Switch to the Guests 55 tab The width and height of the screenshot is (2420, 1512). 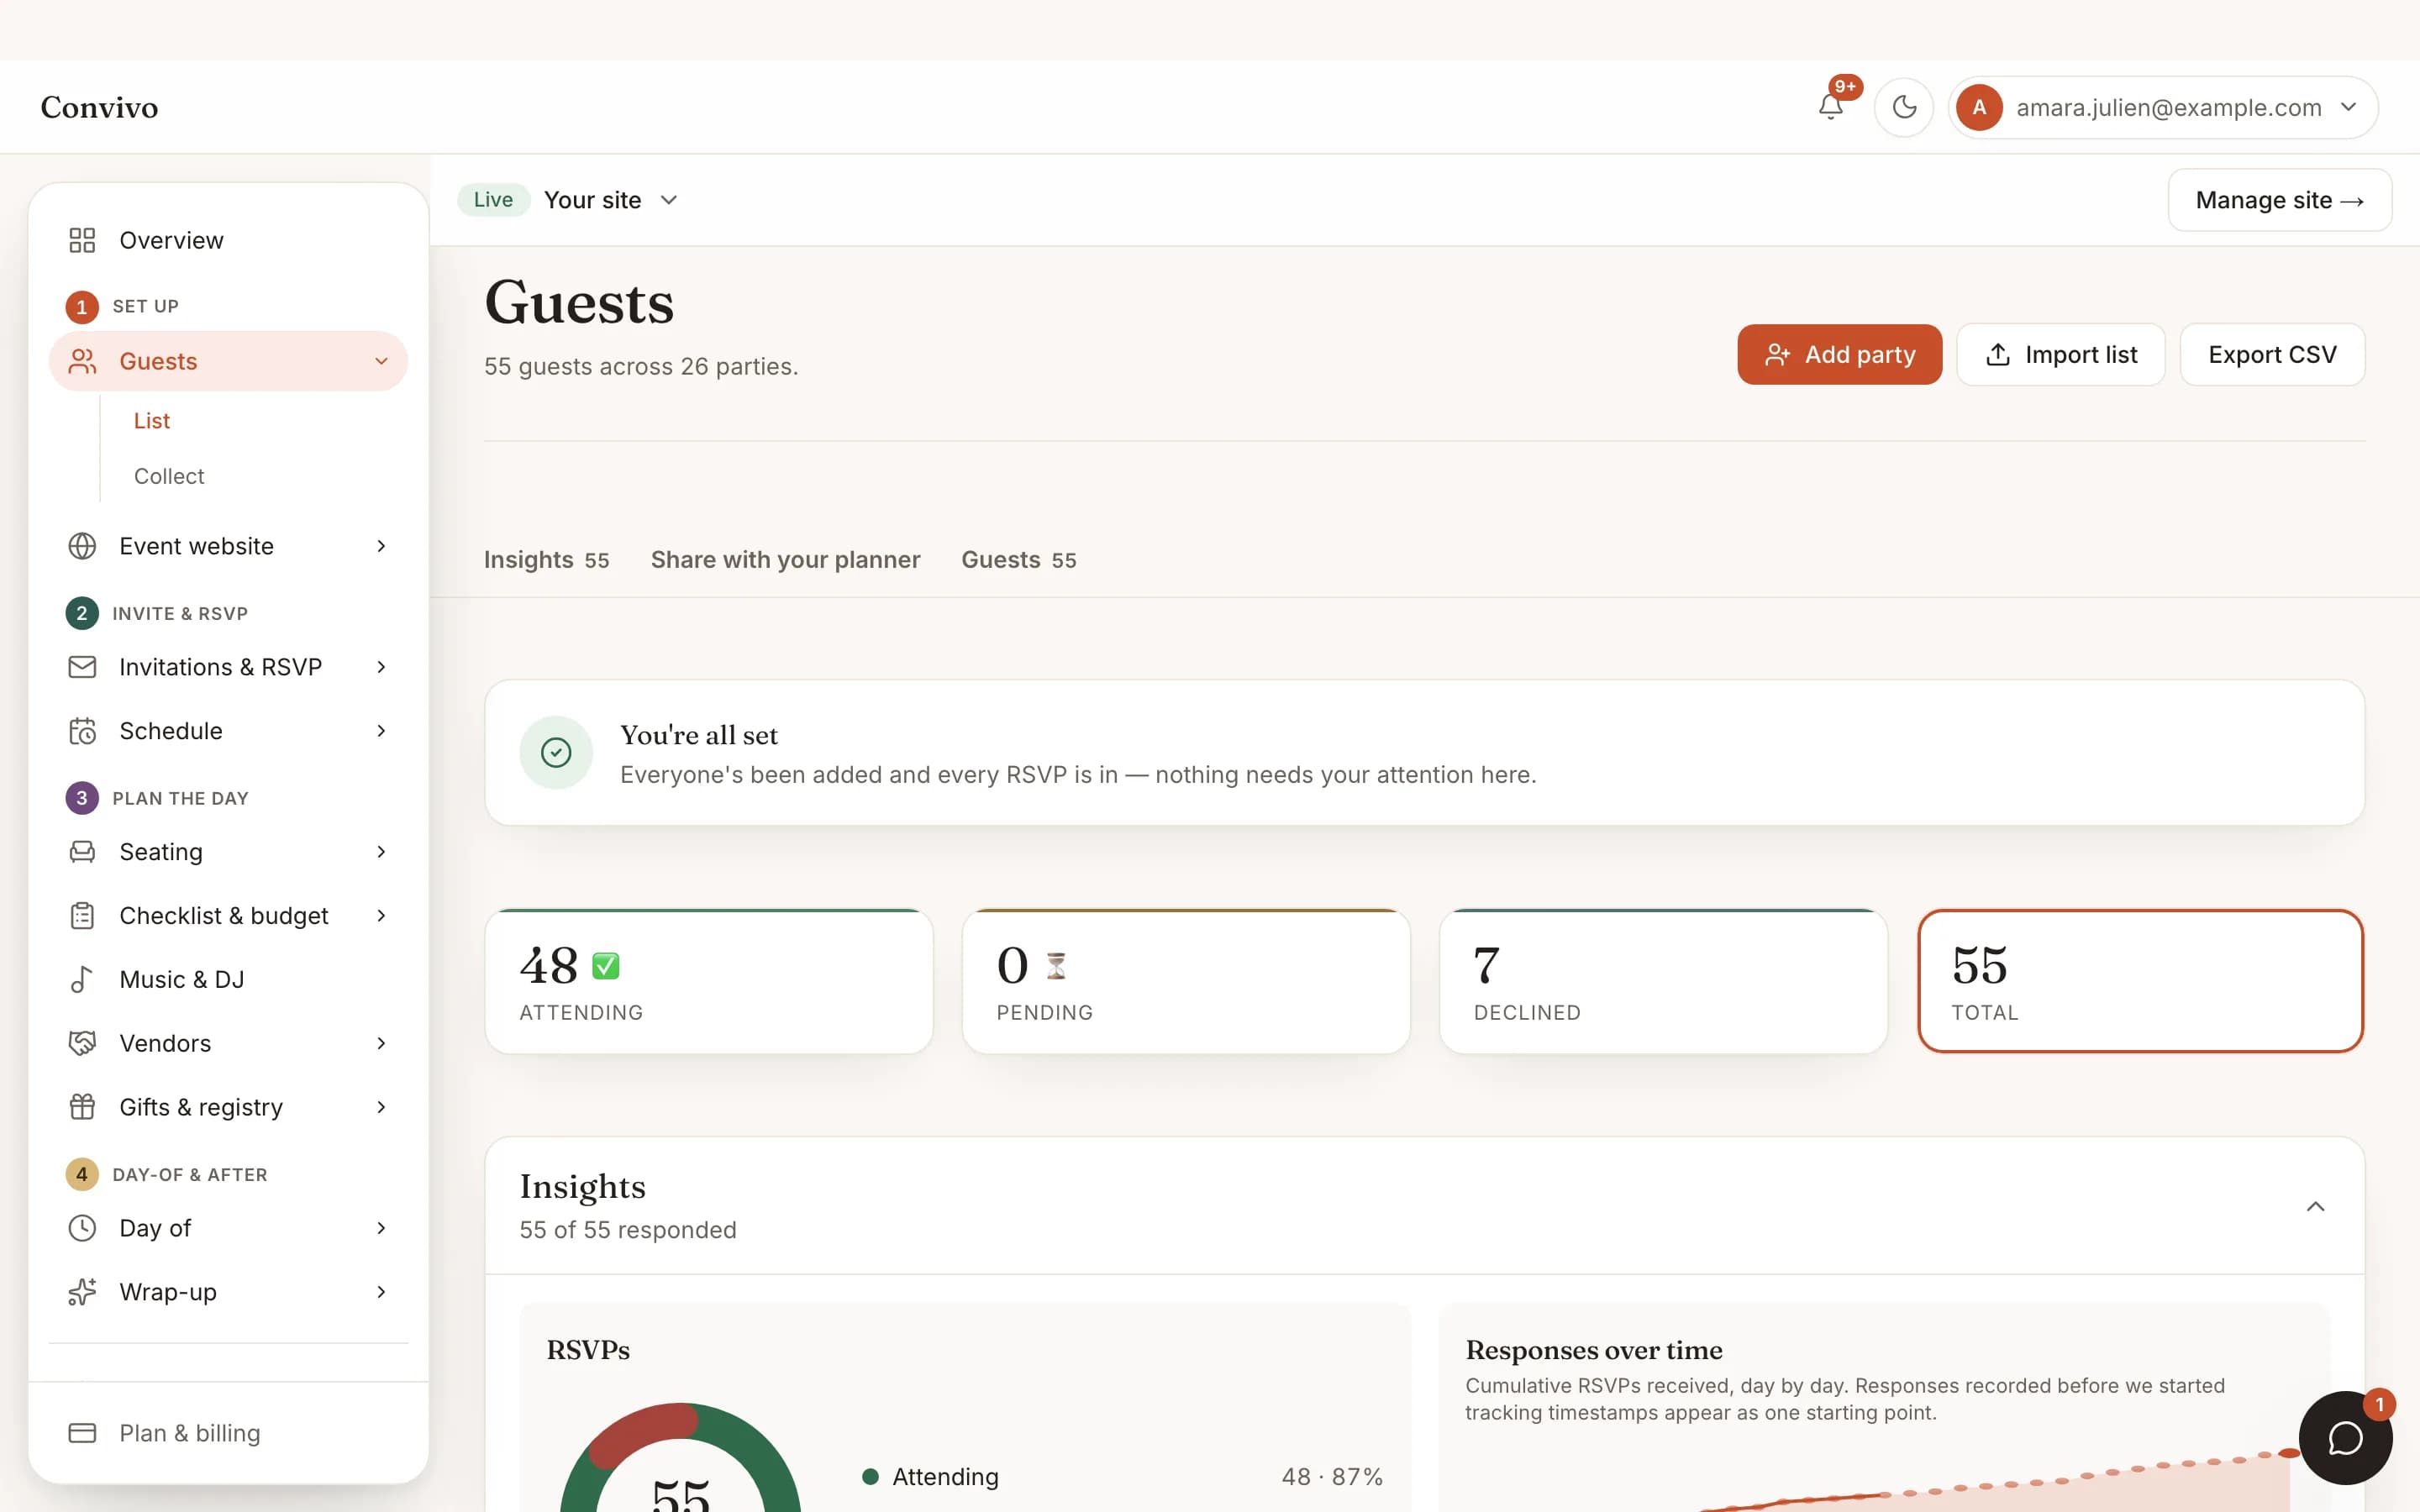point(1019,560)
